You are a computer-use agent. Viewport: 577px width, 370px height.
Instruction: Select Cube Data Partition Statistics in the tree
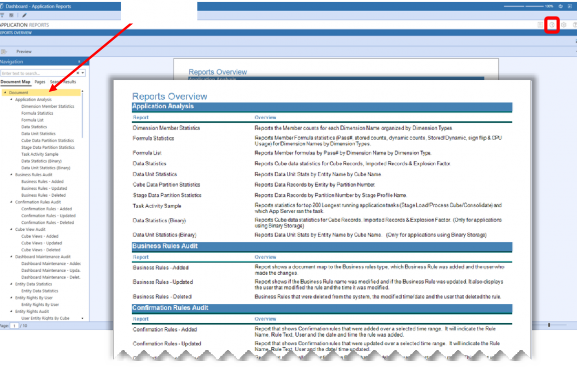(x=47, y=140)
